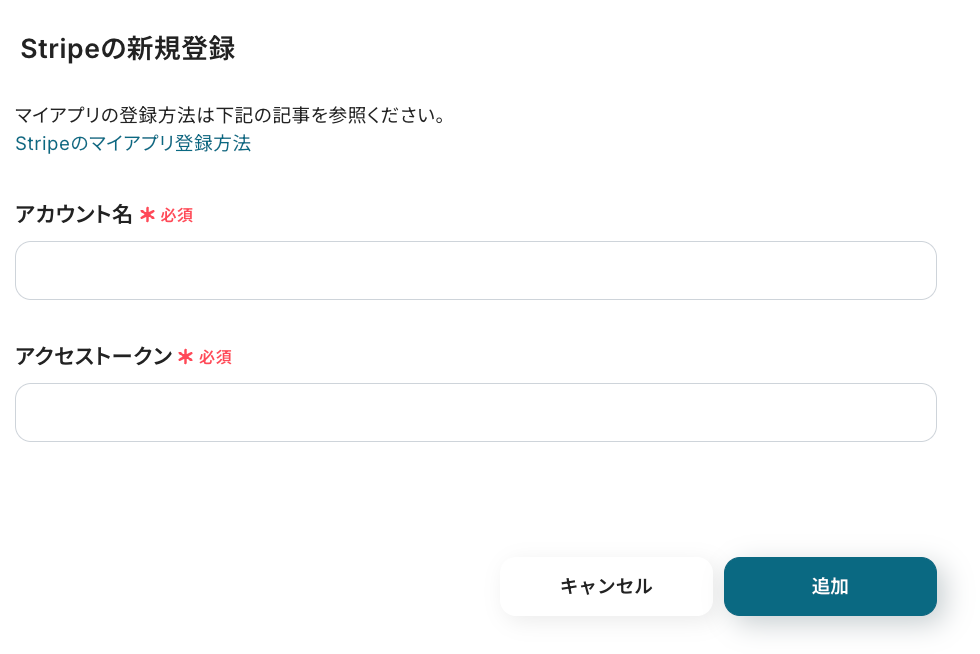
Task: Select the アカウント名 field label
Action: point(74,214)
